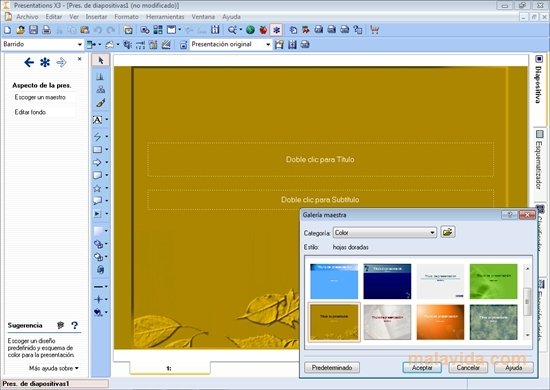Select the chart tool in the tool palette
This screenshot has width=550, height=390.
(100, 76)
